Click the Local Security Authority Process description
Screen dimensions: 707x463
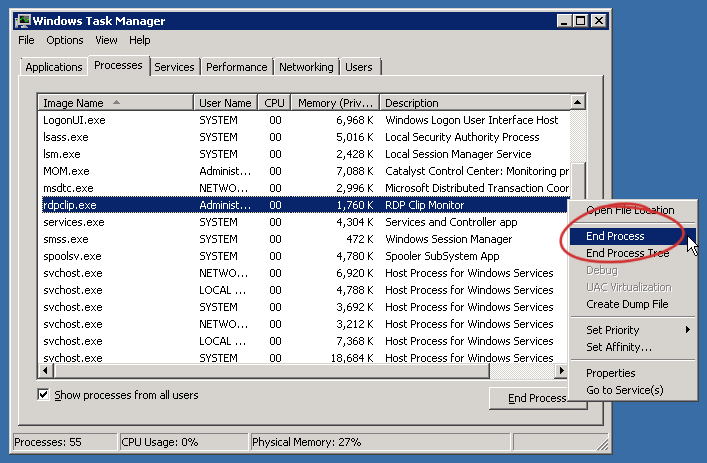[462, 137]
